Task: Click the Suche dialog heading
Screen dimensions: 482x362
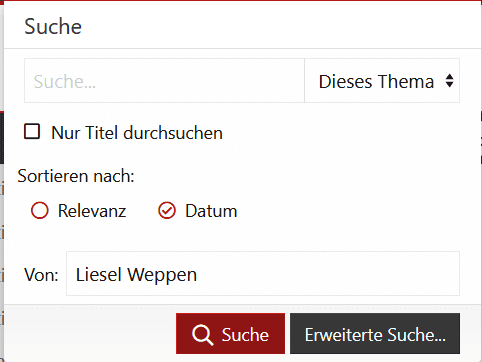Action: [x=53, y=26]
